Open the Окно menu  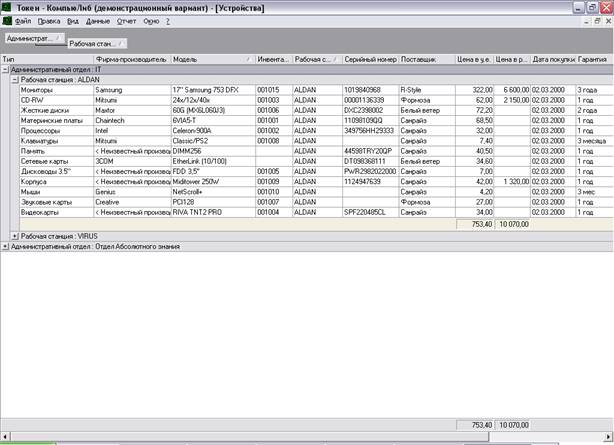151,20
